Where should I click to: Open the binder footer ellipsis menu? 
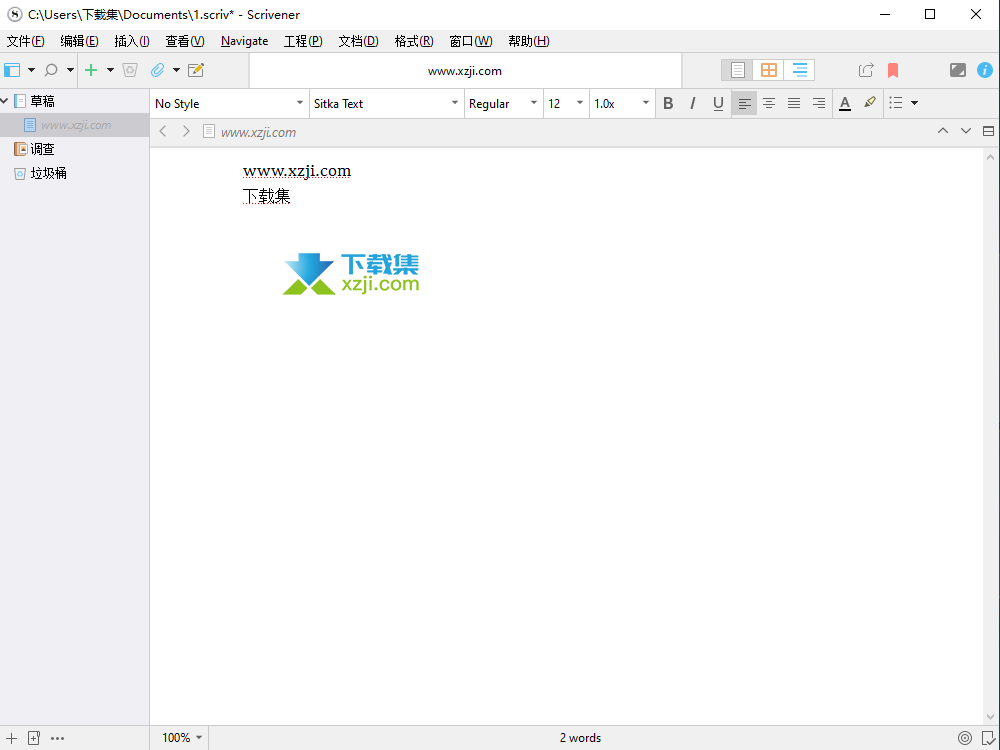point(57,739)
